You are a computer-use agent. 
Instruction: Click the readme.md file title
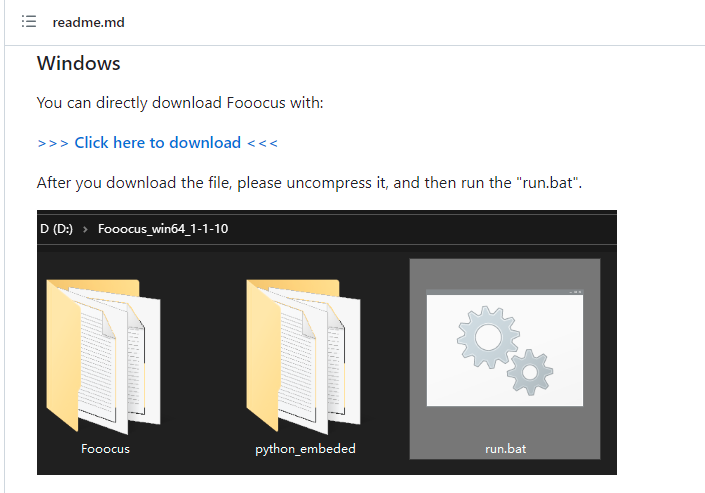tap(89, 22)
